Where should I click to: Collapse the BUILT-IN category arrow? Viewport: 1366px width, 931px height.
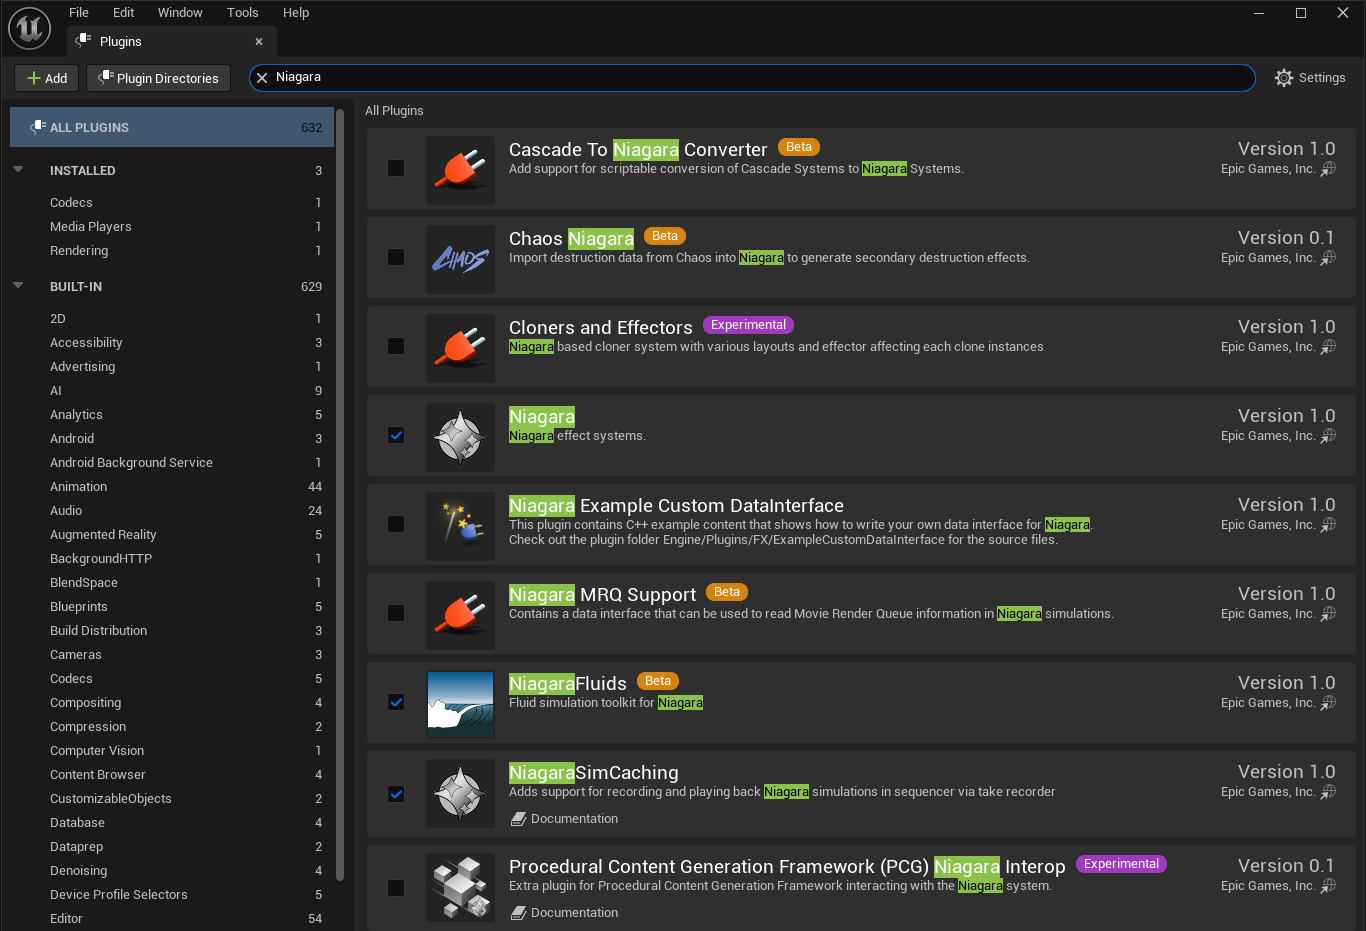tap(18, 286)
